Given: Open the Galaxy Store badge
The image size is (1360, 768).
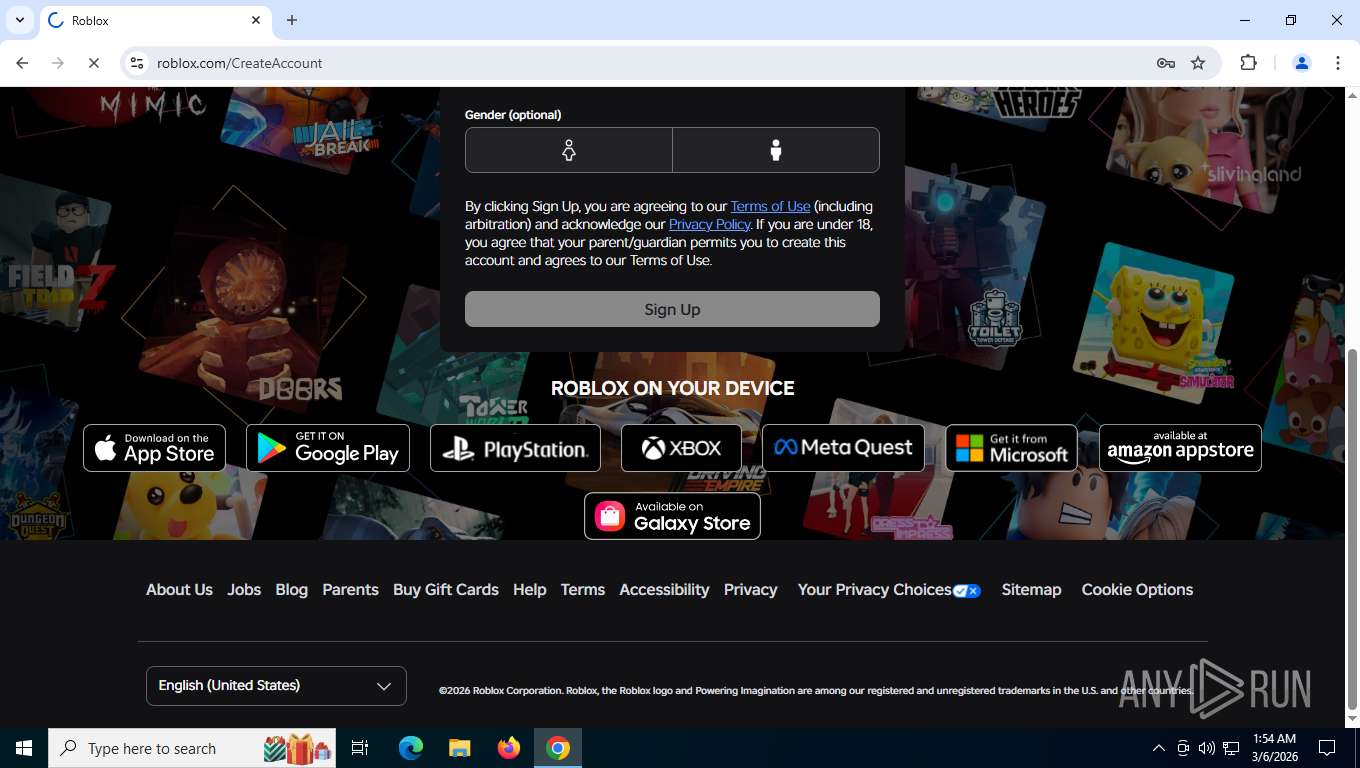Looking at the screenshot, I should (672, 515).
